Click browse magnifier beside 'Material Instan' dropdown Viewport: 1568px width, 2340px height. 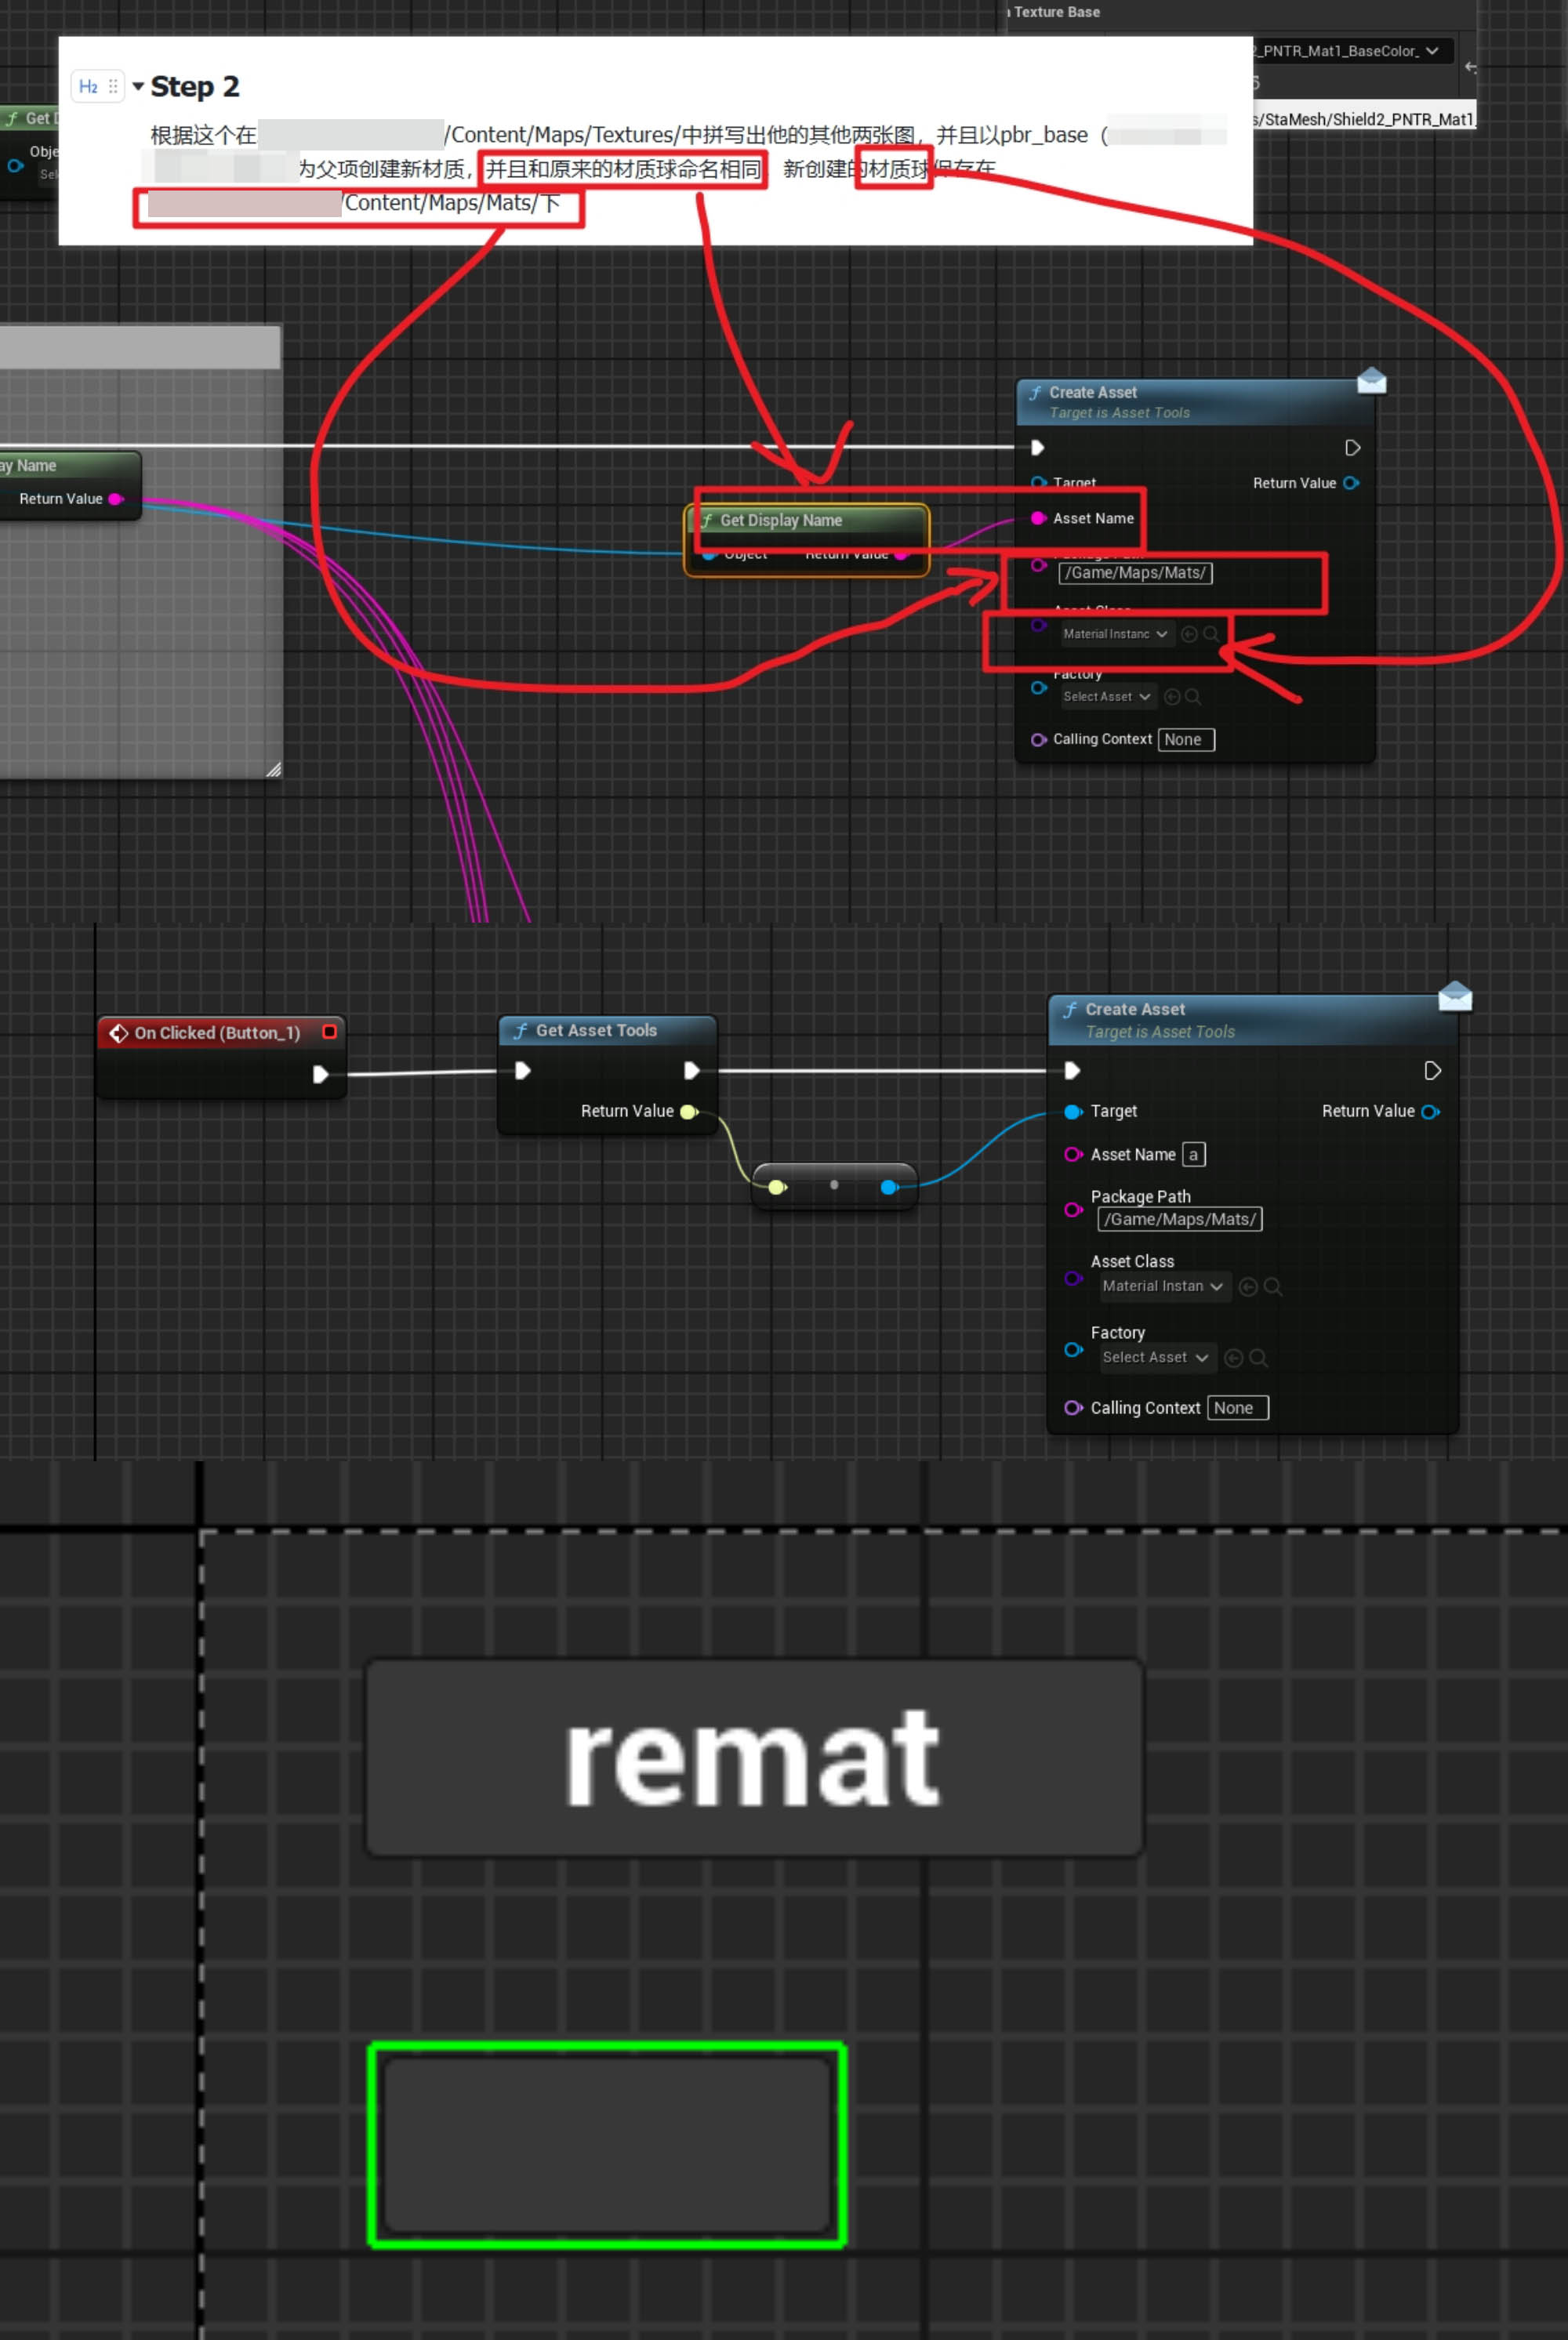pyautogui.click(x=1273, y=1287)
